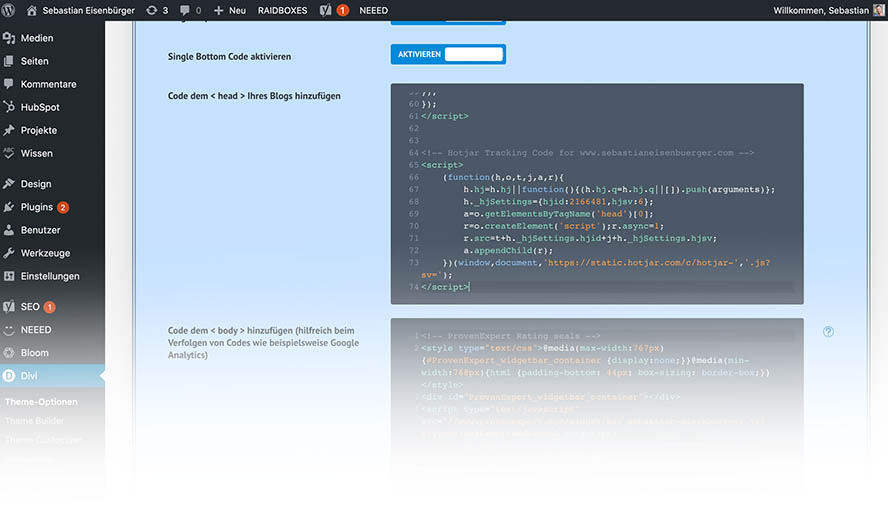The width and height of the screenshot is (888, 508).
Task: Click the Seiten pages icon
Action: tap(8, 61)
